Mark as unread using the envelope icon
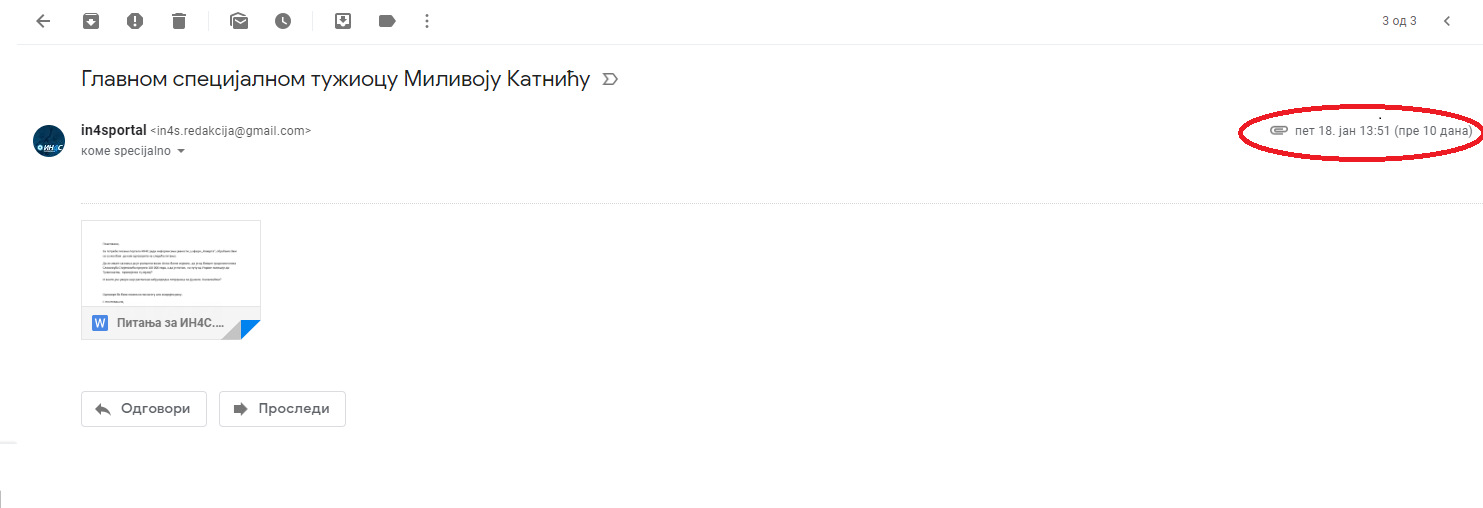1483x508 pixels. [239, 21]
